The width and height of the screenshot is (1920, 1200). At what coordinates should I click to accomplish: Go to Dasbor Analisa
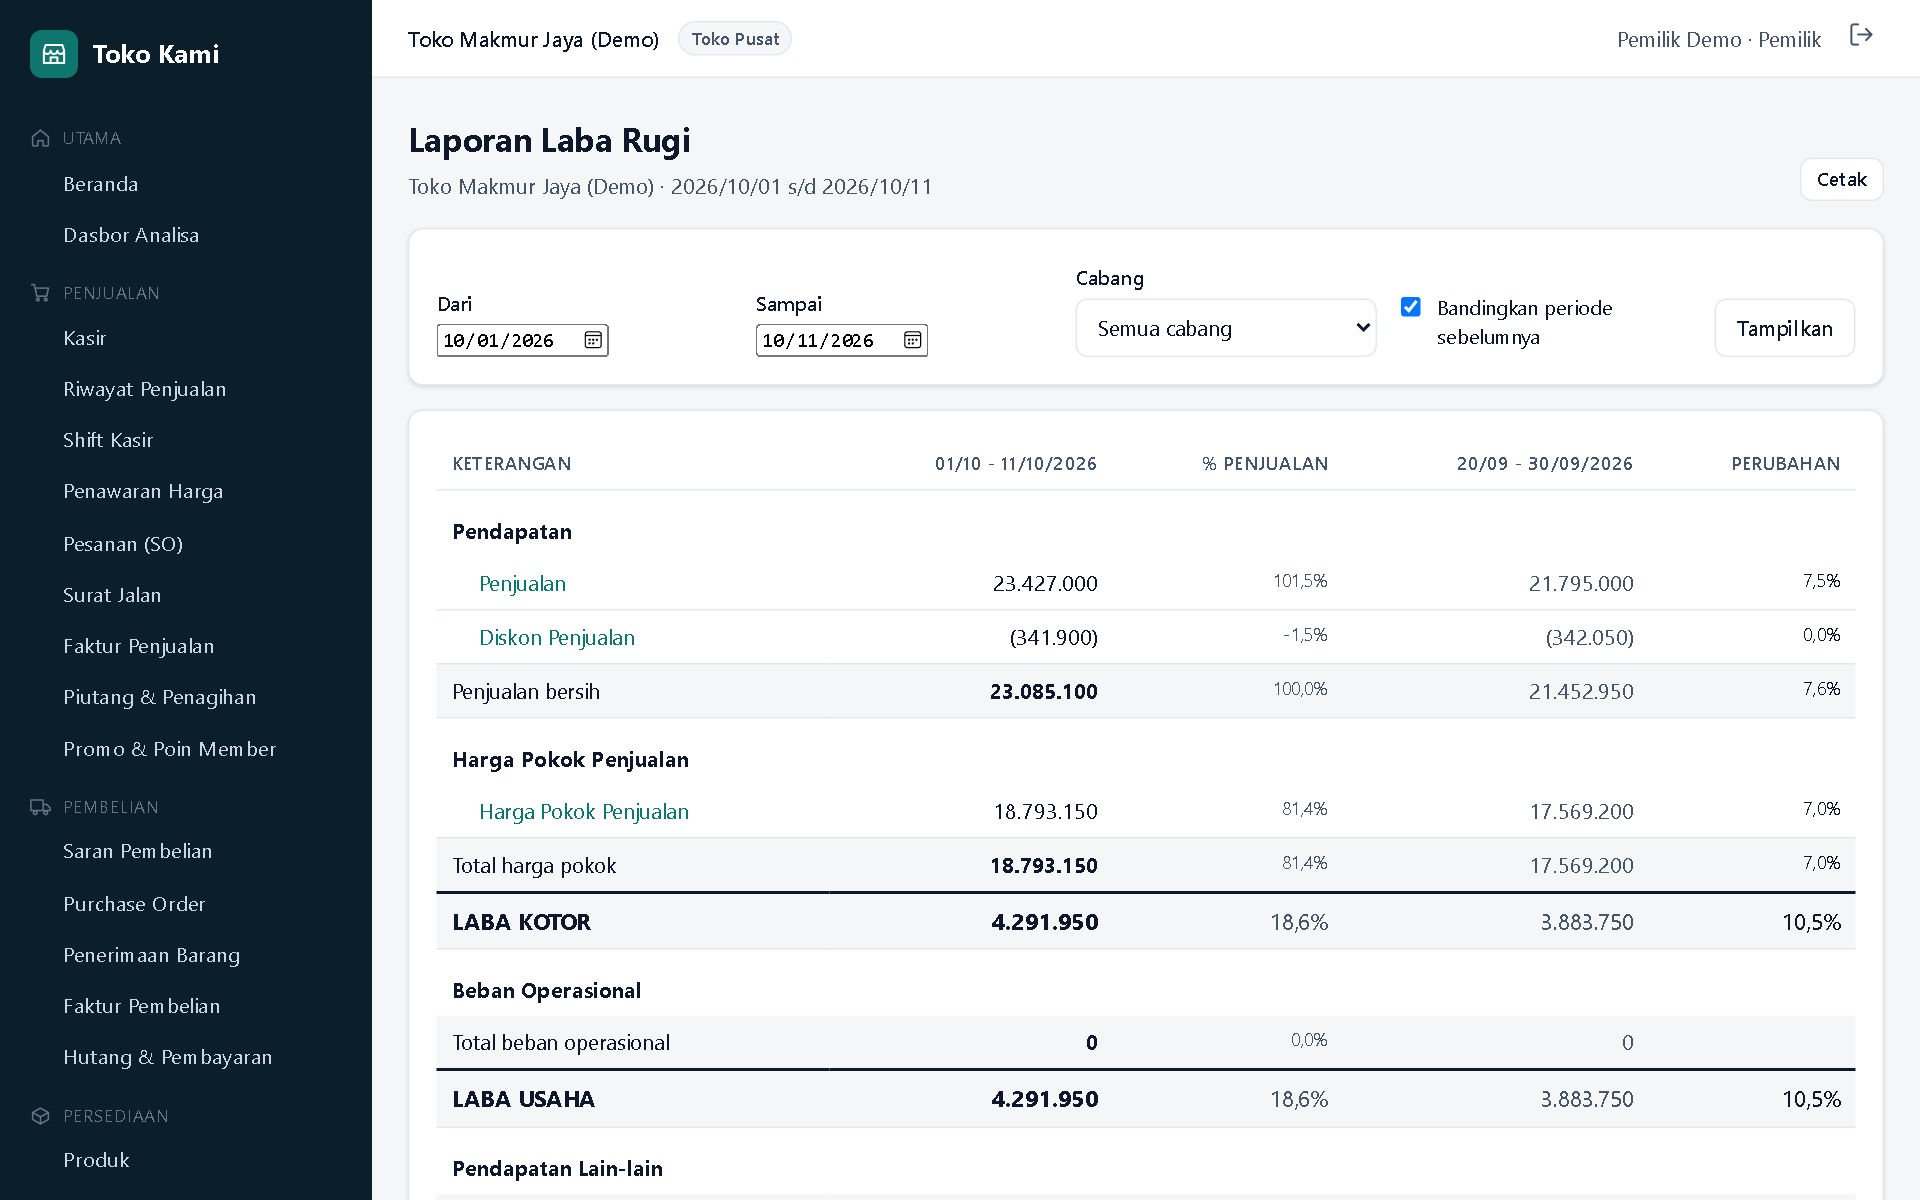tap(131, 235)
